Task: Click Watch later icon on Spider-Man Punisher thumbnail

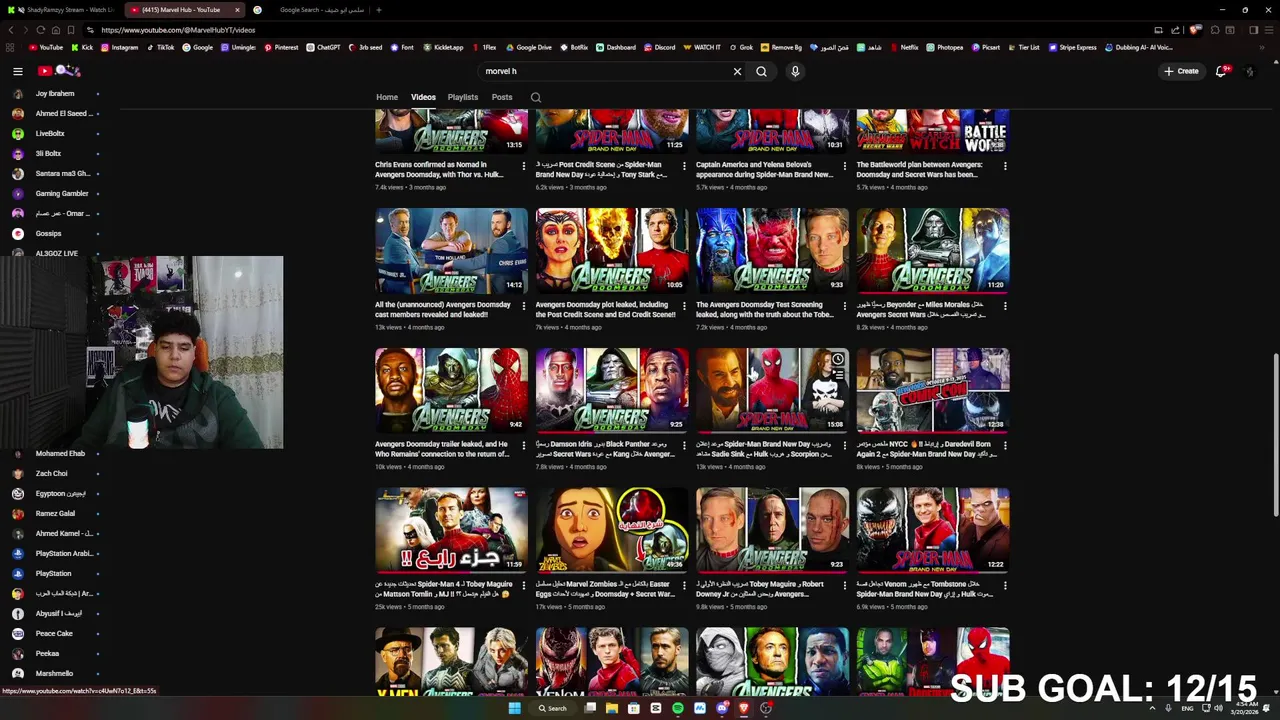Action: click(837, 359)
